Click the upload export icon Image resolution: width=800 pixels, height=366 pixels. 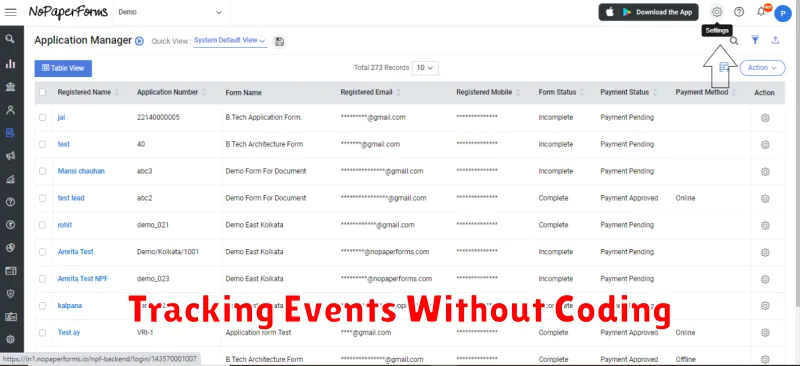775,40
